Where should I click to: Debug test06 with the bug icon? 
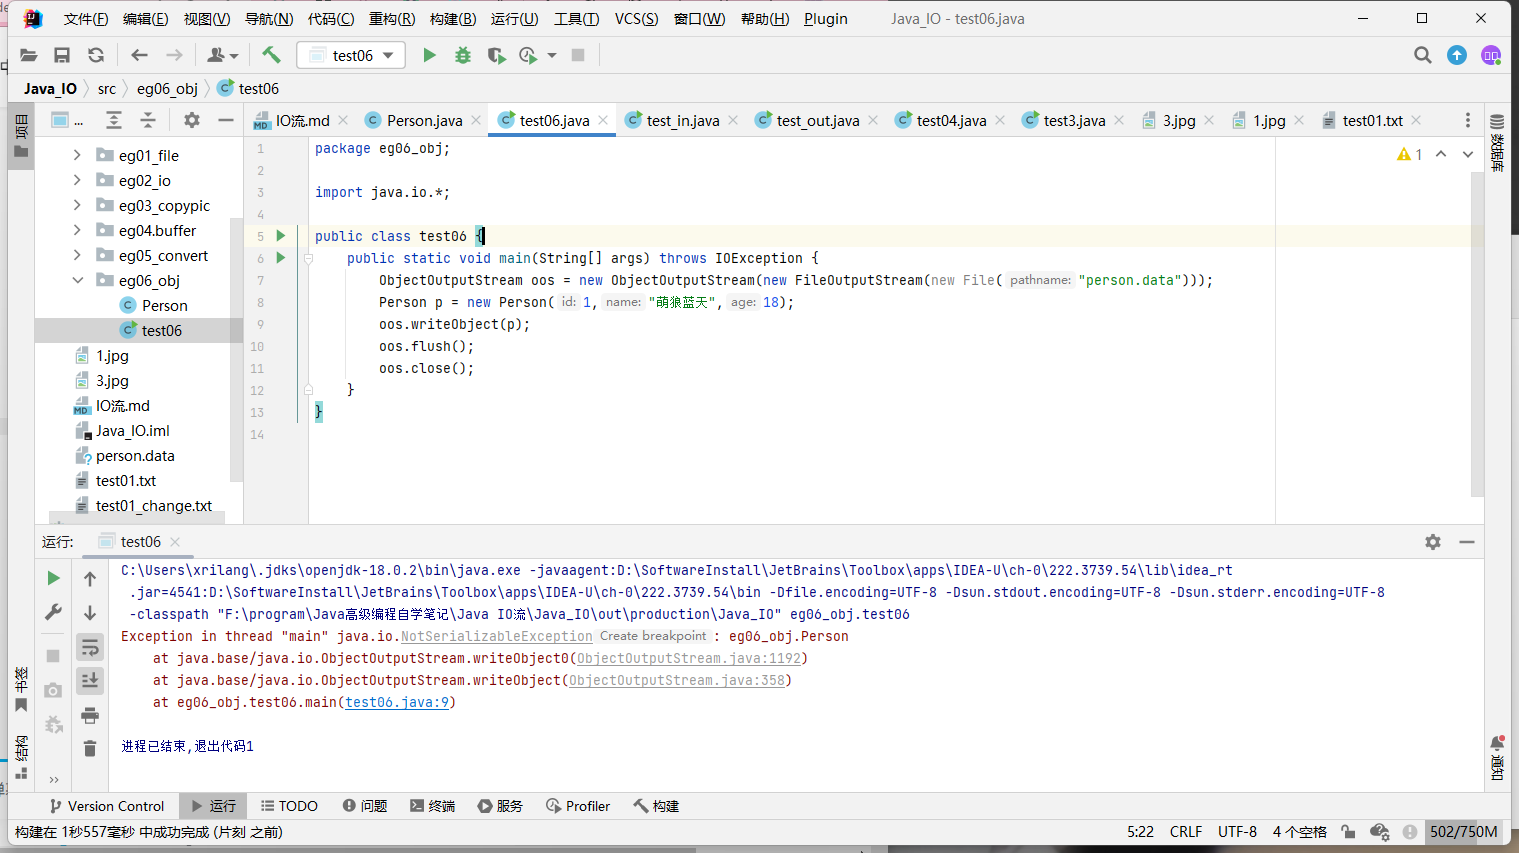tap(463, 55)
